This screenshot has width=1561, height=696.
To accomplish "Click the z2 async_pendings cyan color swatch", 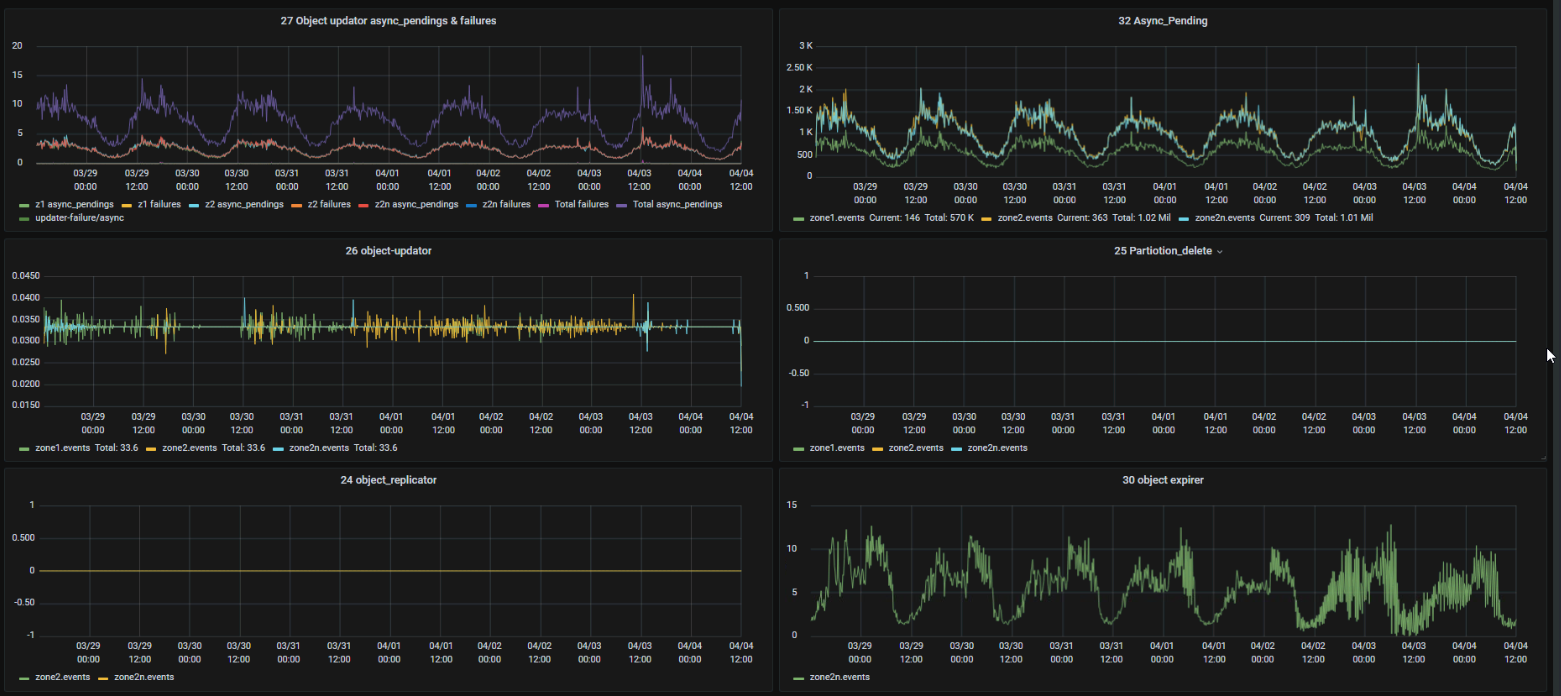I will tap(195, 204).
